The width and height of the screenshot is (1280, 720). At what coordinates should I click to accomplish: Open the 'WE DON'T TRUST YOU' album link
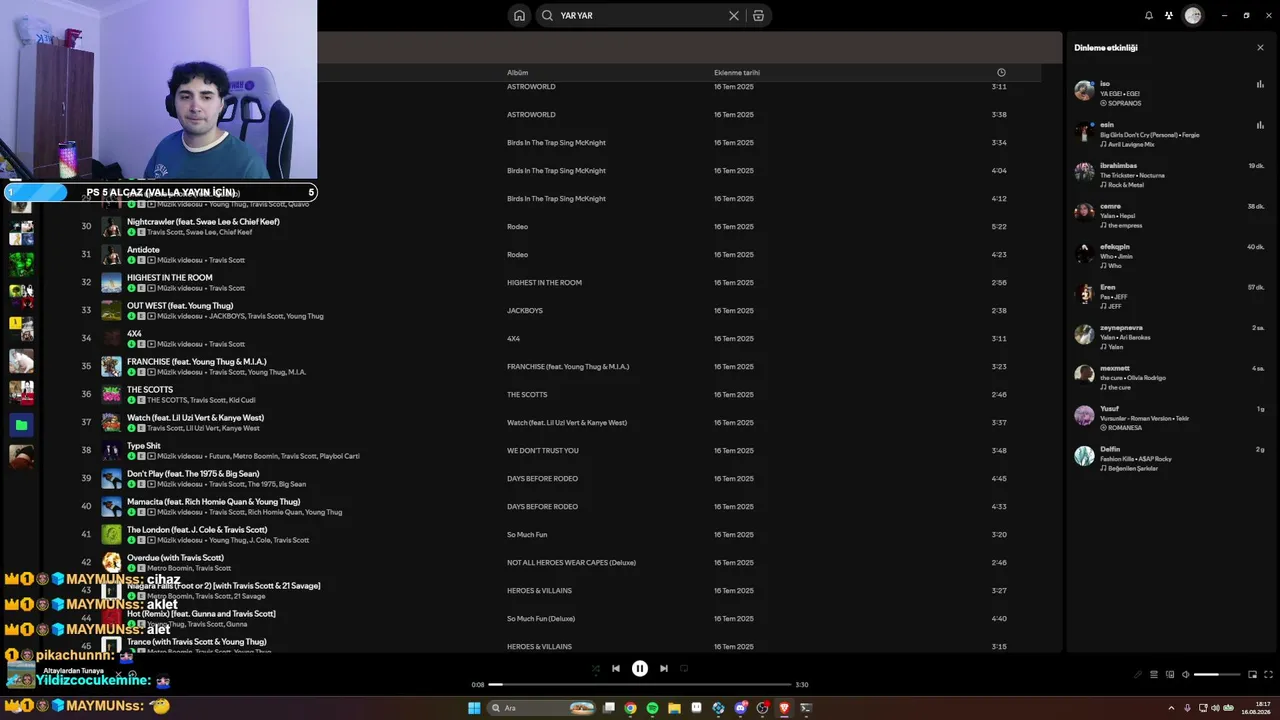[x=543, y=451]
